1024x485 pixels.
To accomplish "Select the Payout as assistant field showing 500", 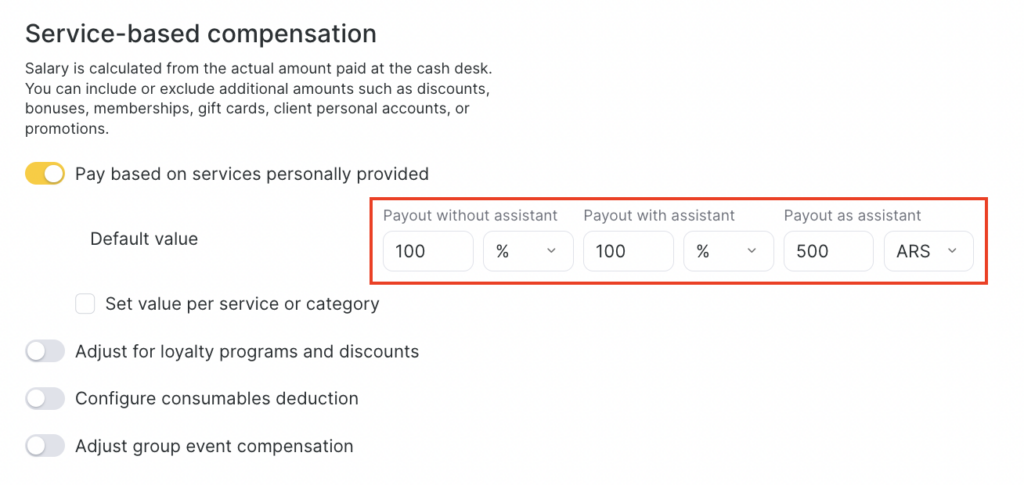I will (828, 252).
